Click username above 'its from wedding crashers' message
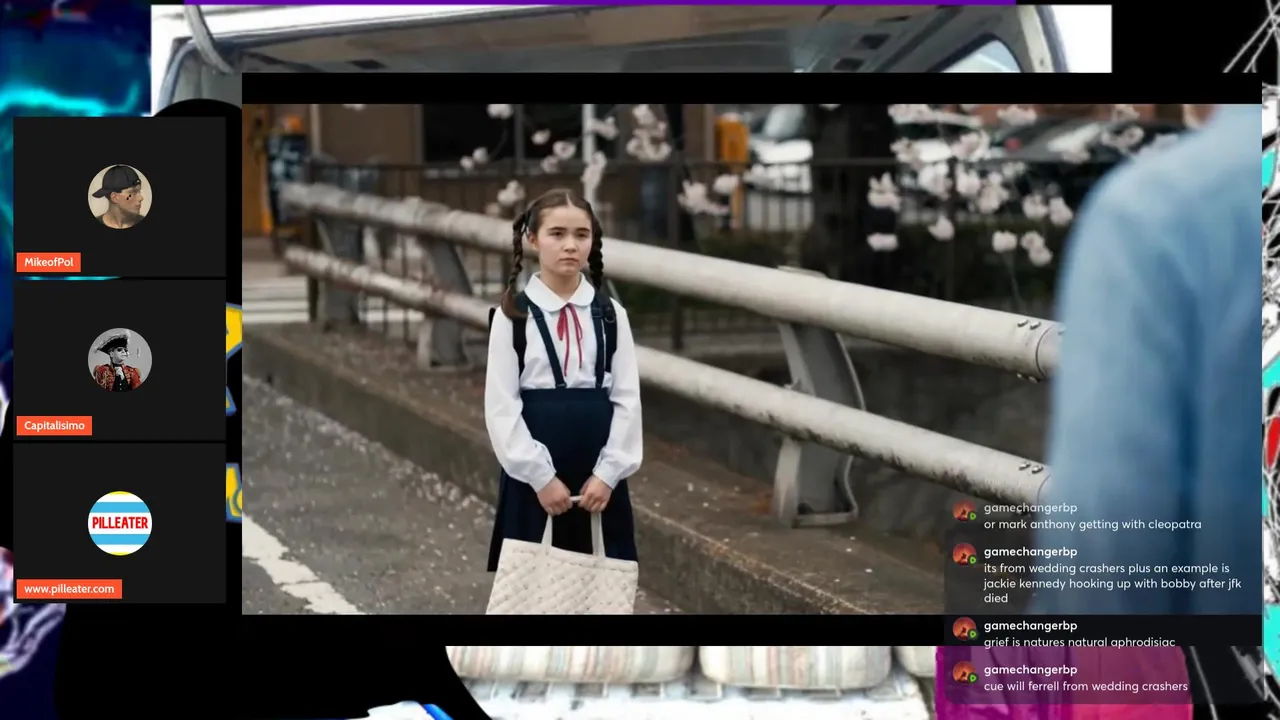 pyautogui.click(x=1030, y=552)
